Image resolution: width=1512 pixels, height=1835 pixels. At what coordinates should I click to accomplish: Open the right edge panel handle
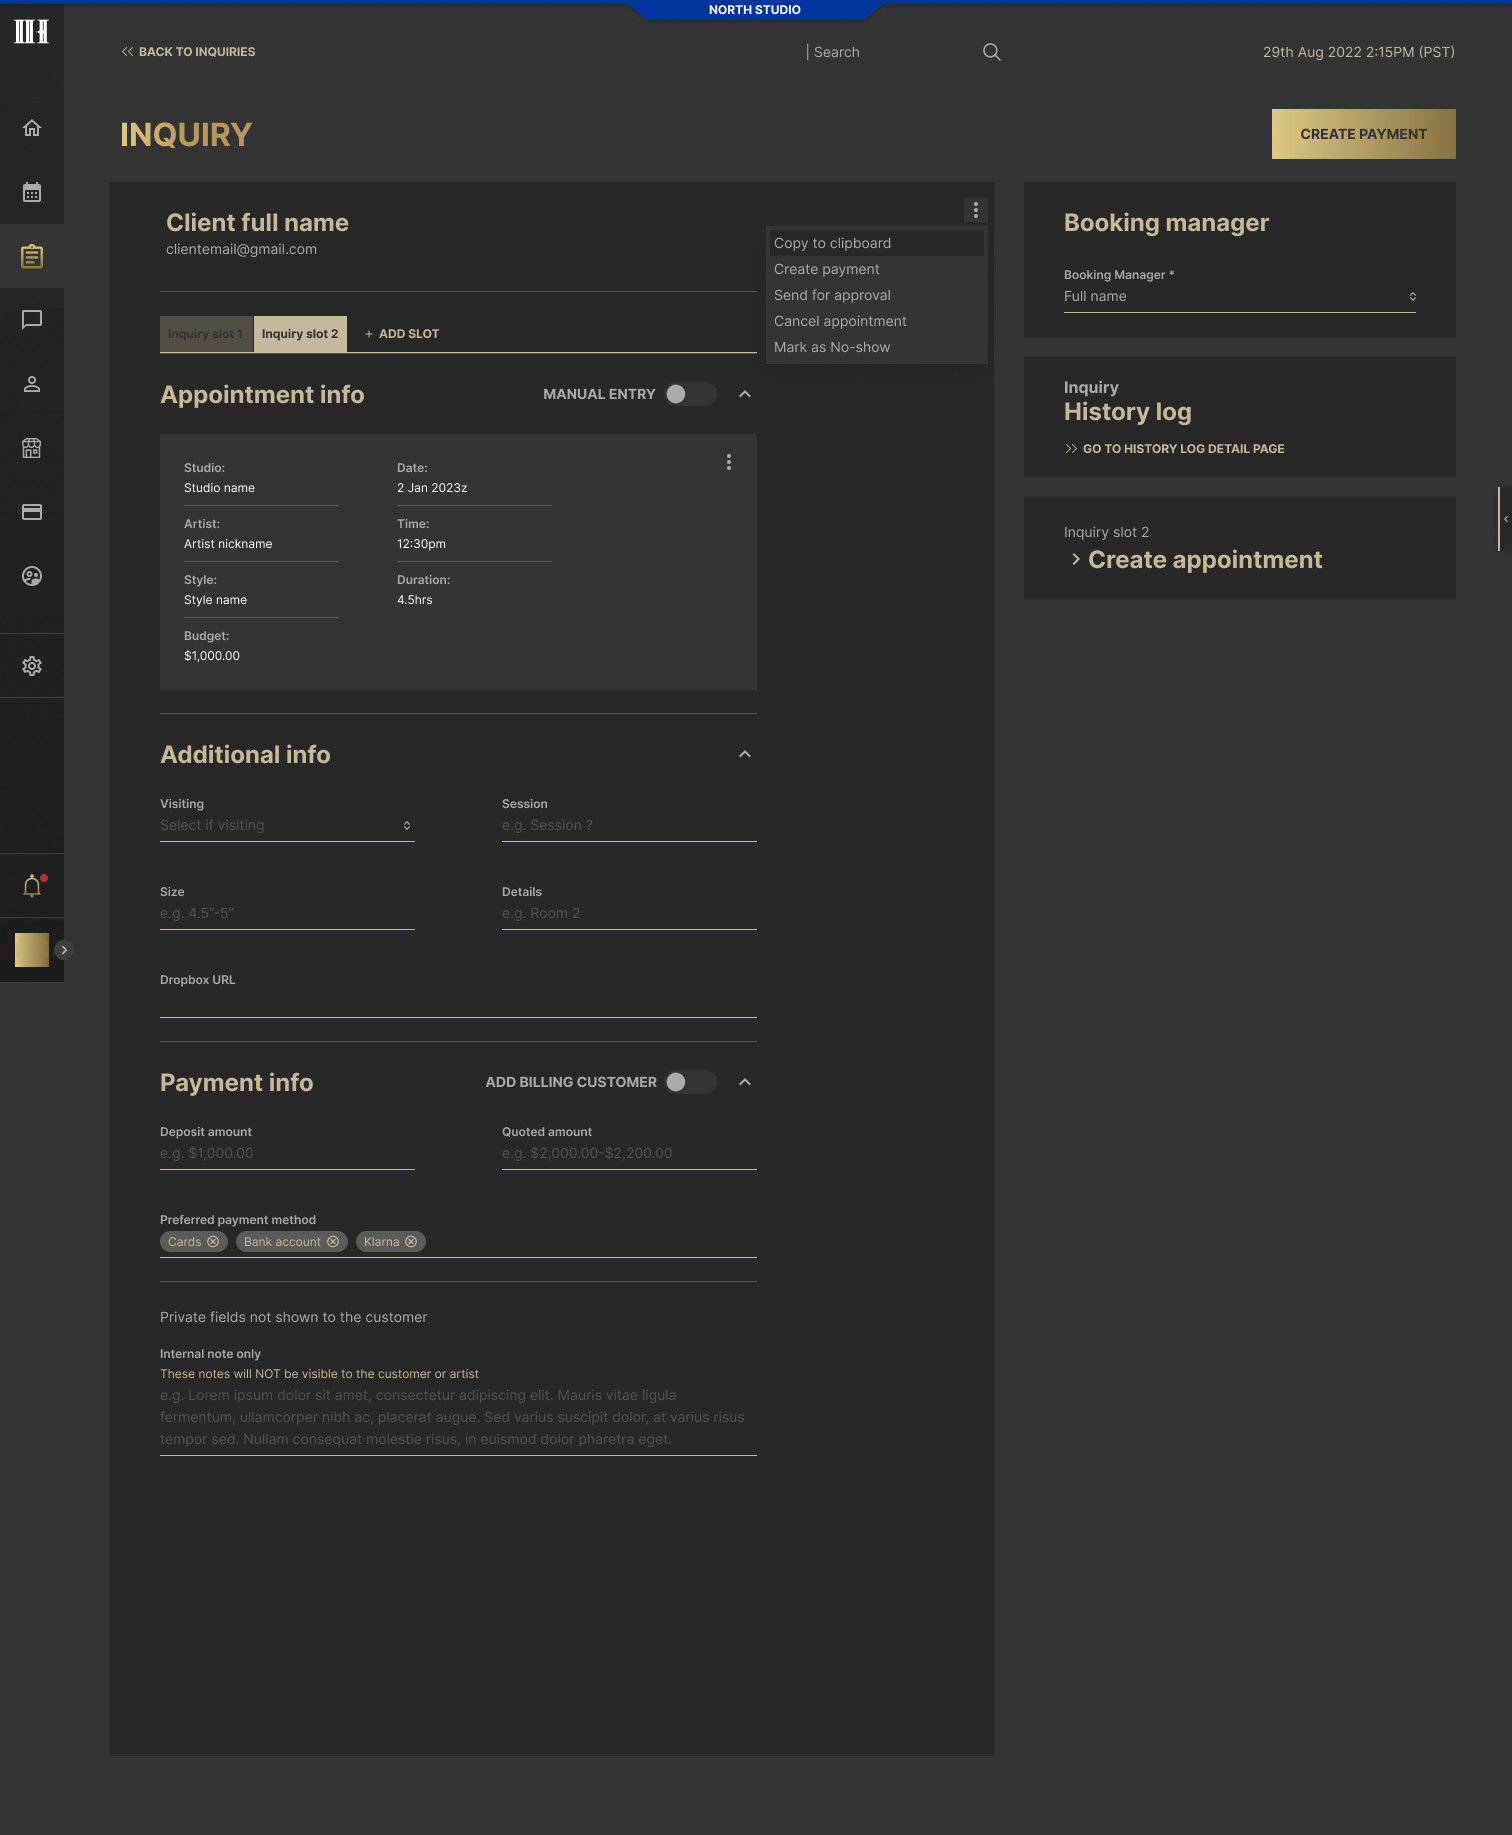pos(1504,519)
